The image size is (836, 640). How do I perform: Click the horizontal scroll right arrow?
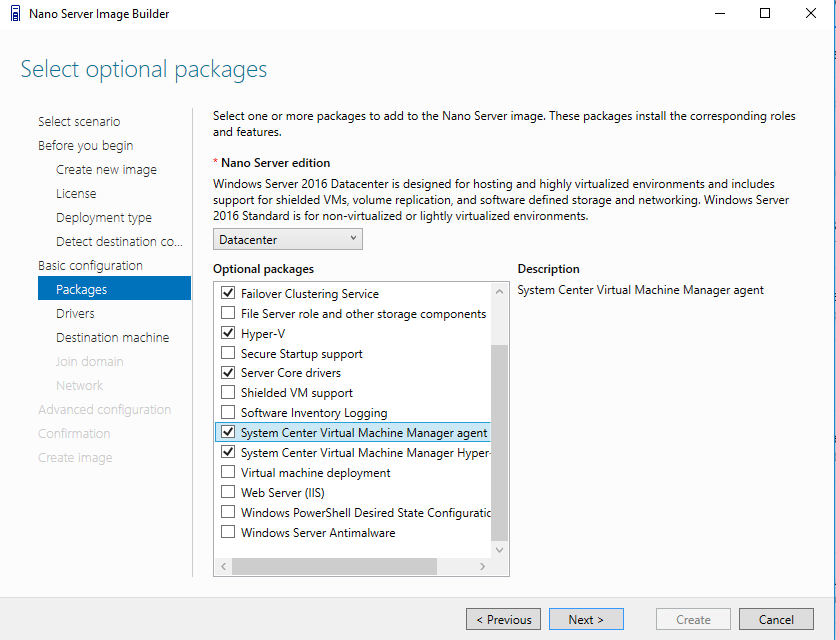click(x=482, y=566)
